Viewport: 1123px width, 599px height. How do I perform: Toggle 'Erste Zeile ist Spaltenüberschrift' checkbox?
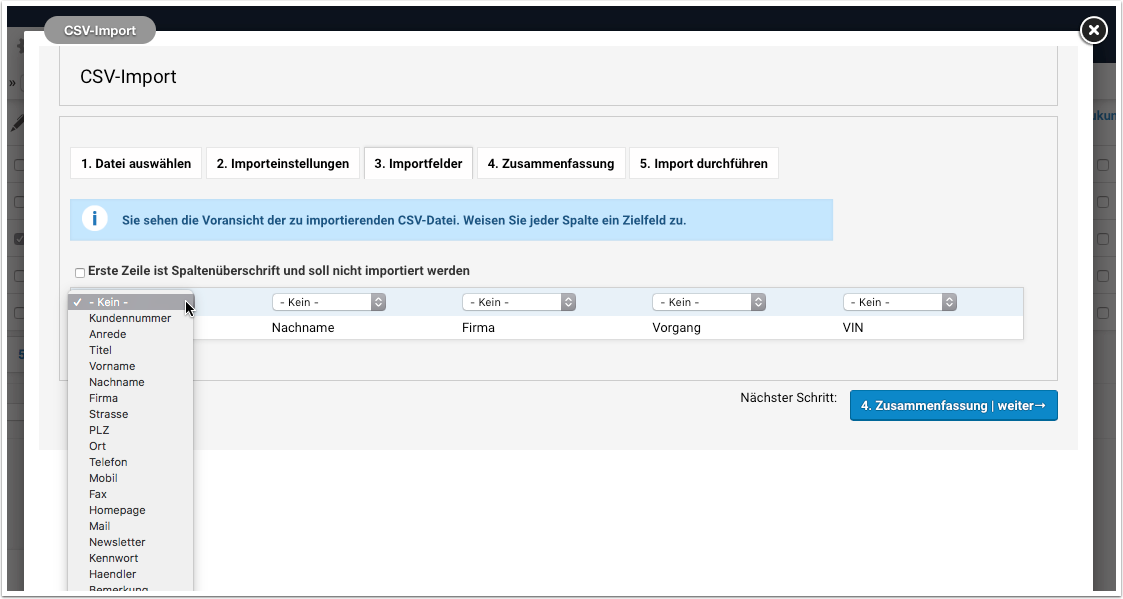(x=80, y=272)
